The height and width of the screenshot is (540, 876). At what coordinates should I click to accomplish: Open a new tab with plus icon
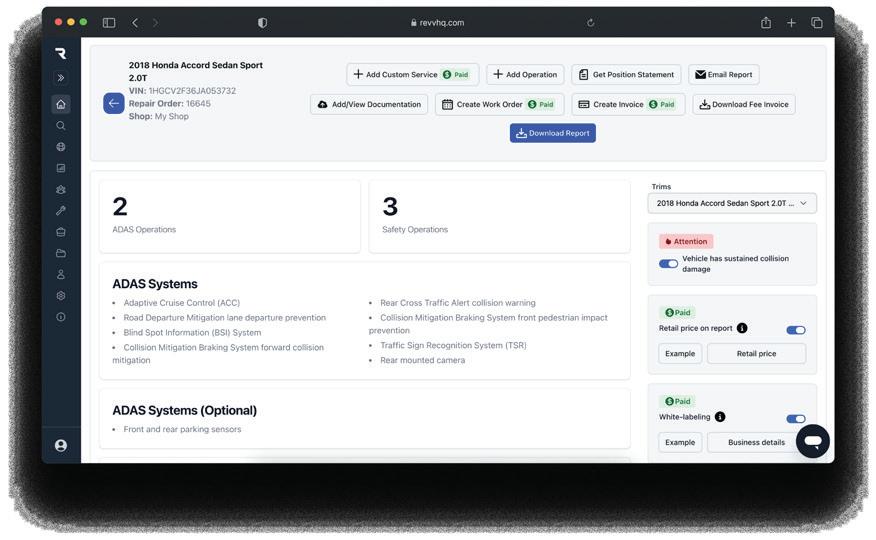(x=791, y=22)
